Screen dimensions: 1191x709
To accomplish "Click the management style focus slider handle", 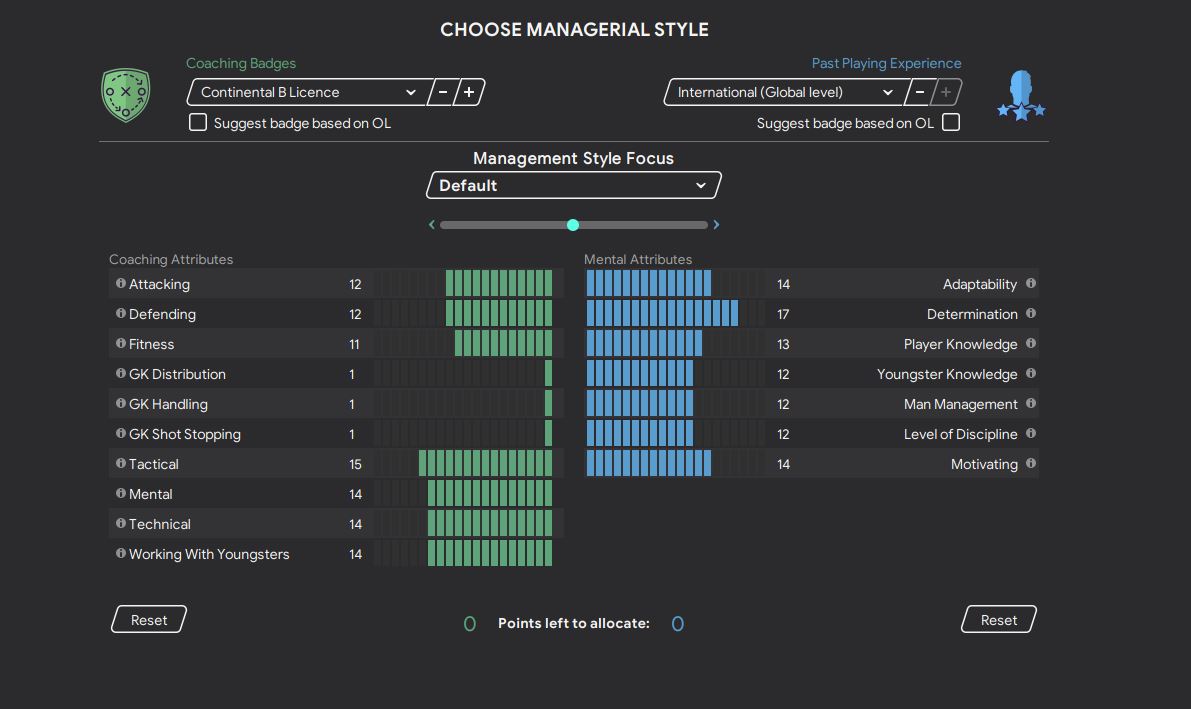I will click(x=573, y=225).
